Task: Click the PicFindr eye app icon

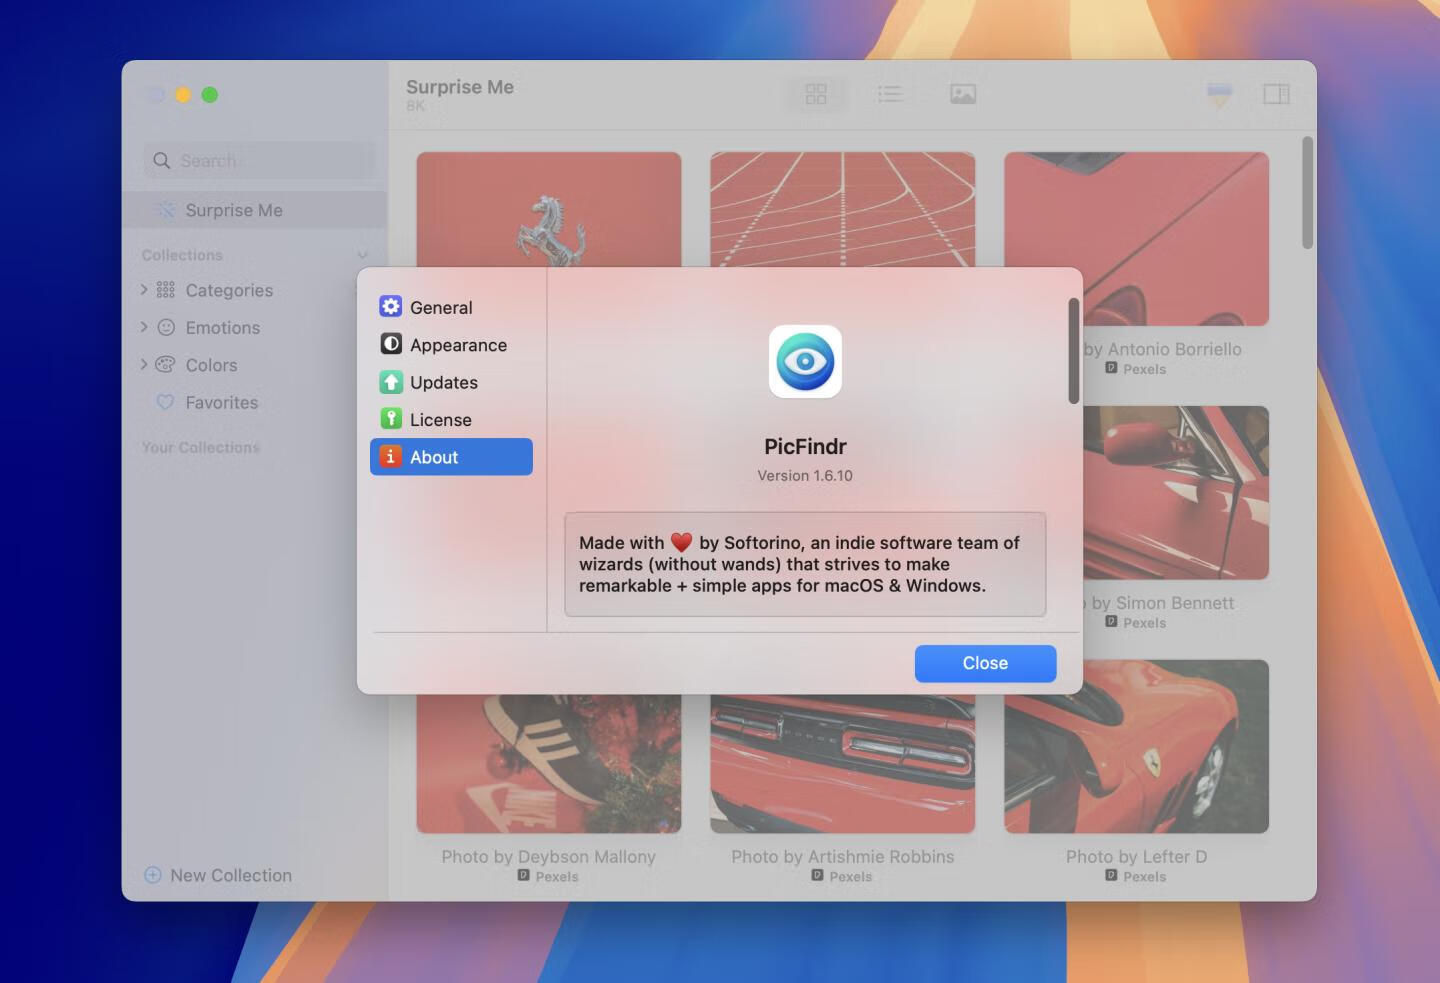Action: pos(805,362)
